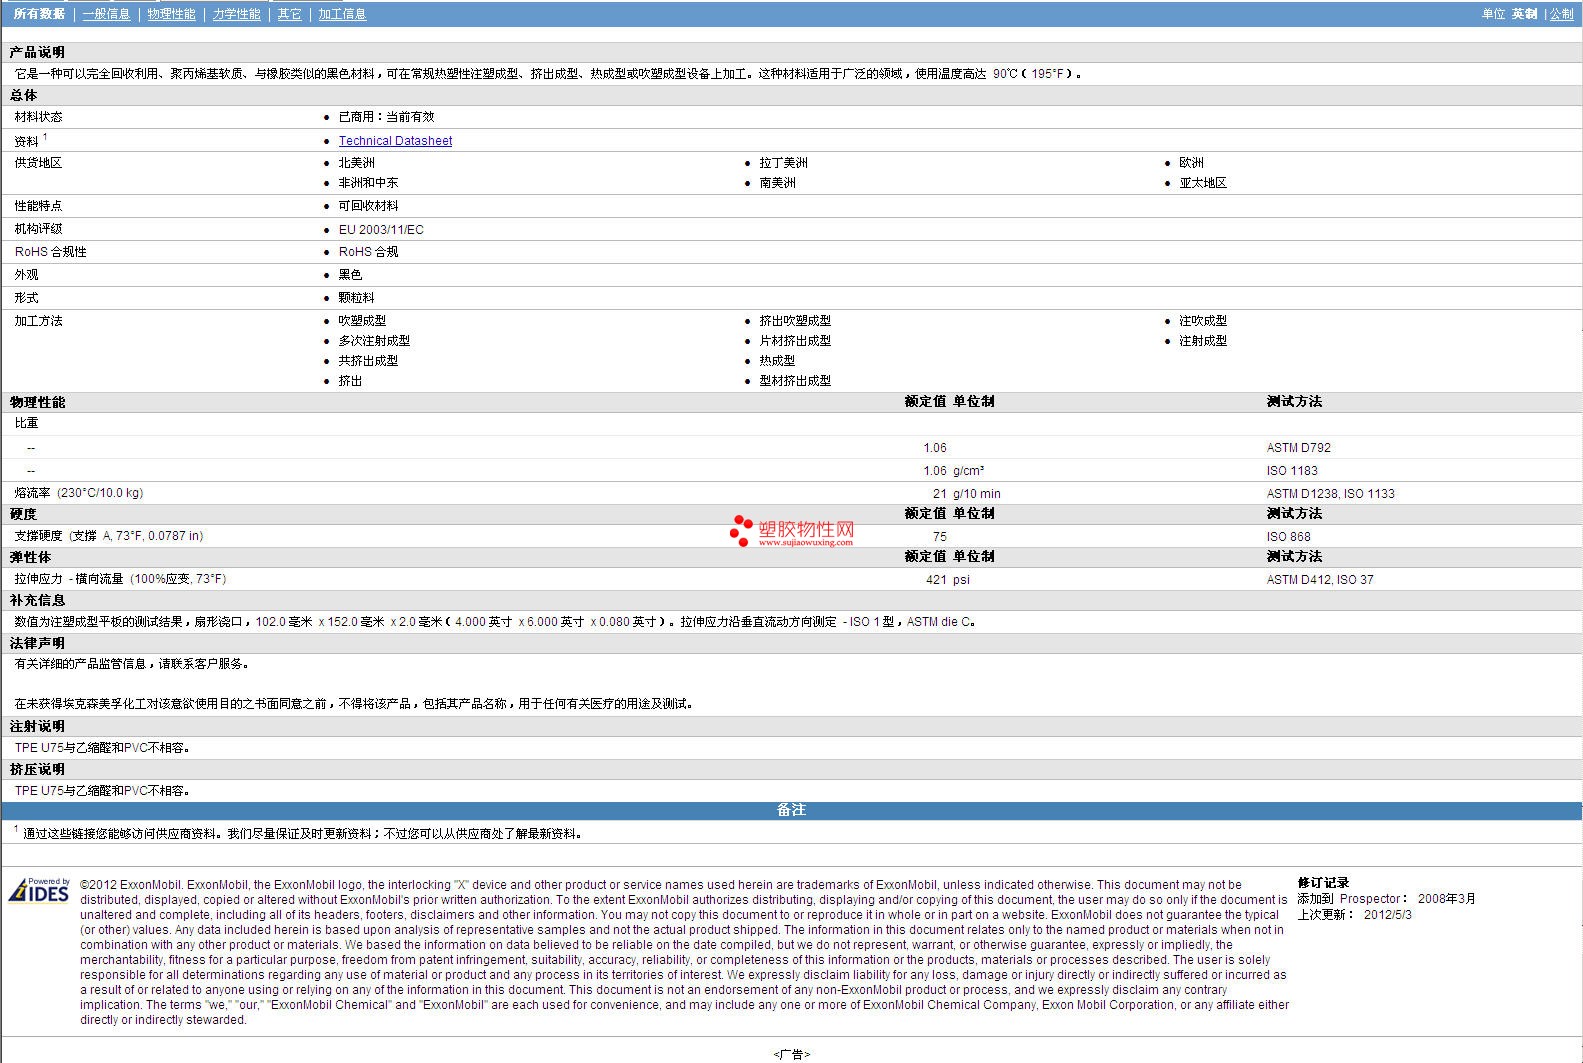1583x1063 pixels.
Task: Click the blue 备注 section bar
Action: [791, 810]
